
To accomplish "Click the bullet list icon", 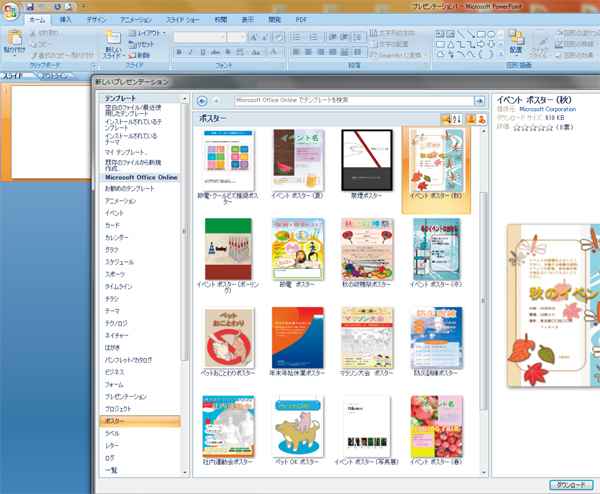I will point(295,37).
